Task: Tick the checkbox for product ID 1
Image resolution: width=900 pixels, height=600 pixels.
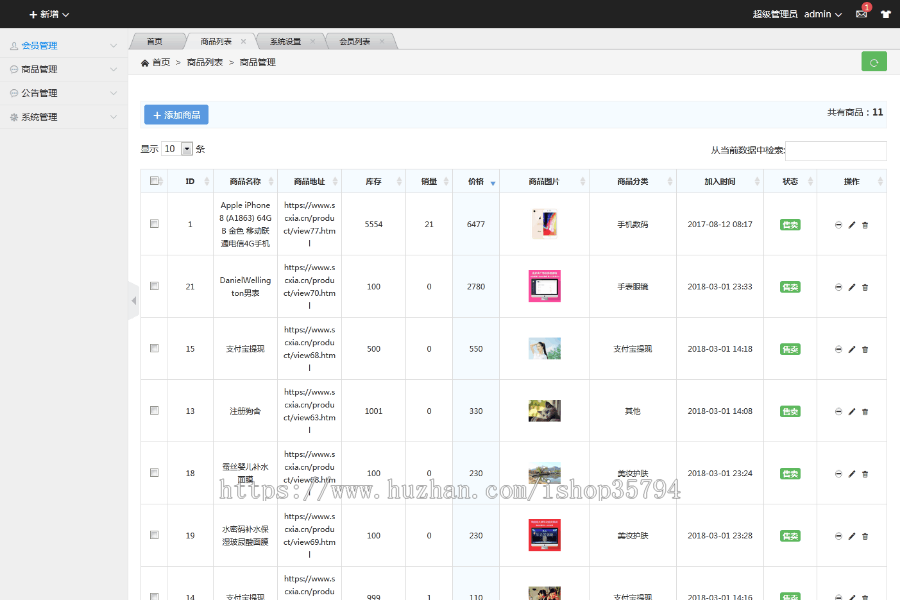Action: (x=154, y=224)
